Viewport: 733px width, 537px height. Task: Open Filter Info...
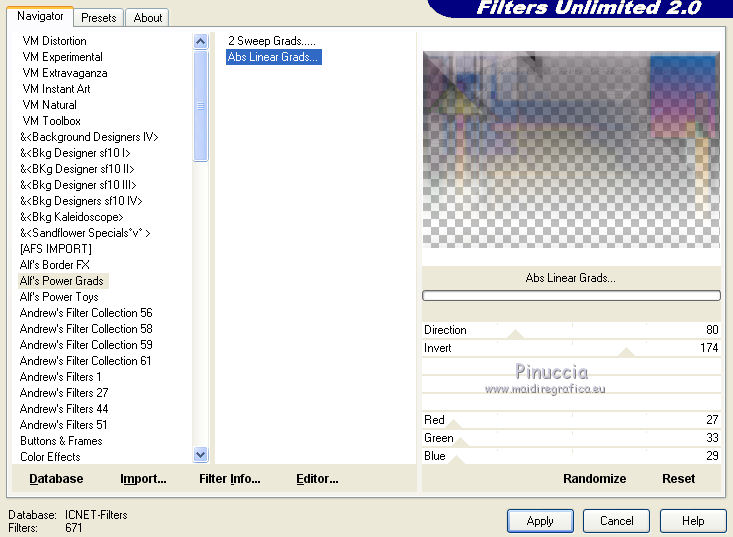coord(230,479)
